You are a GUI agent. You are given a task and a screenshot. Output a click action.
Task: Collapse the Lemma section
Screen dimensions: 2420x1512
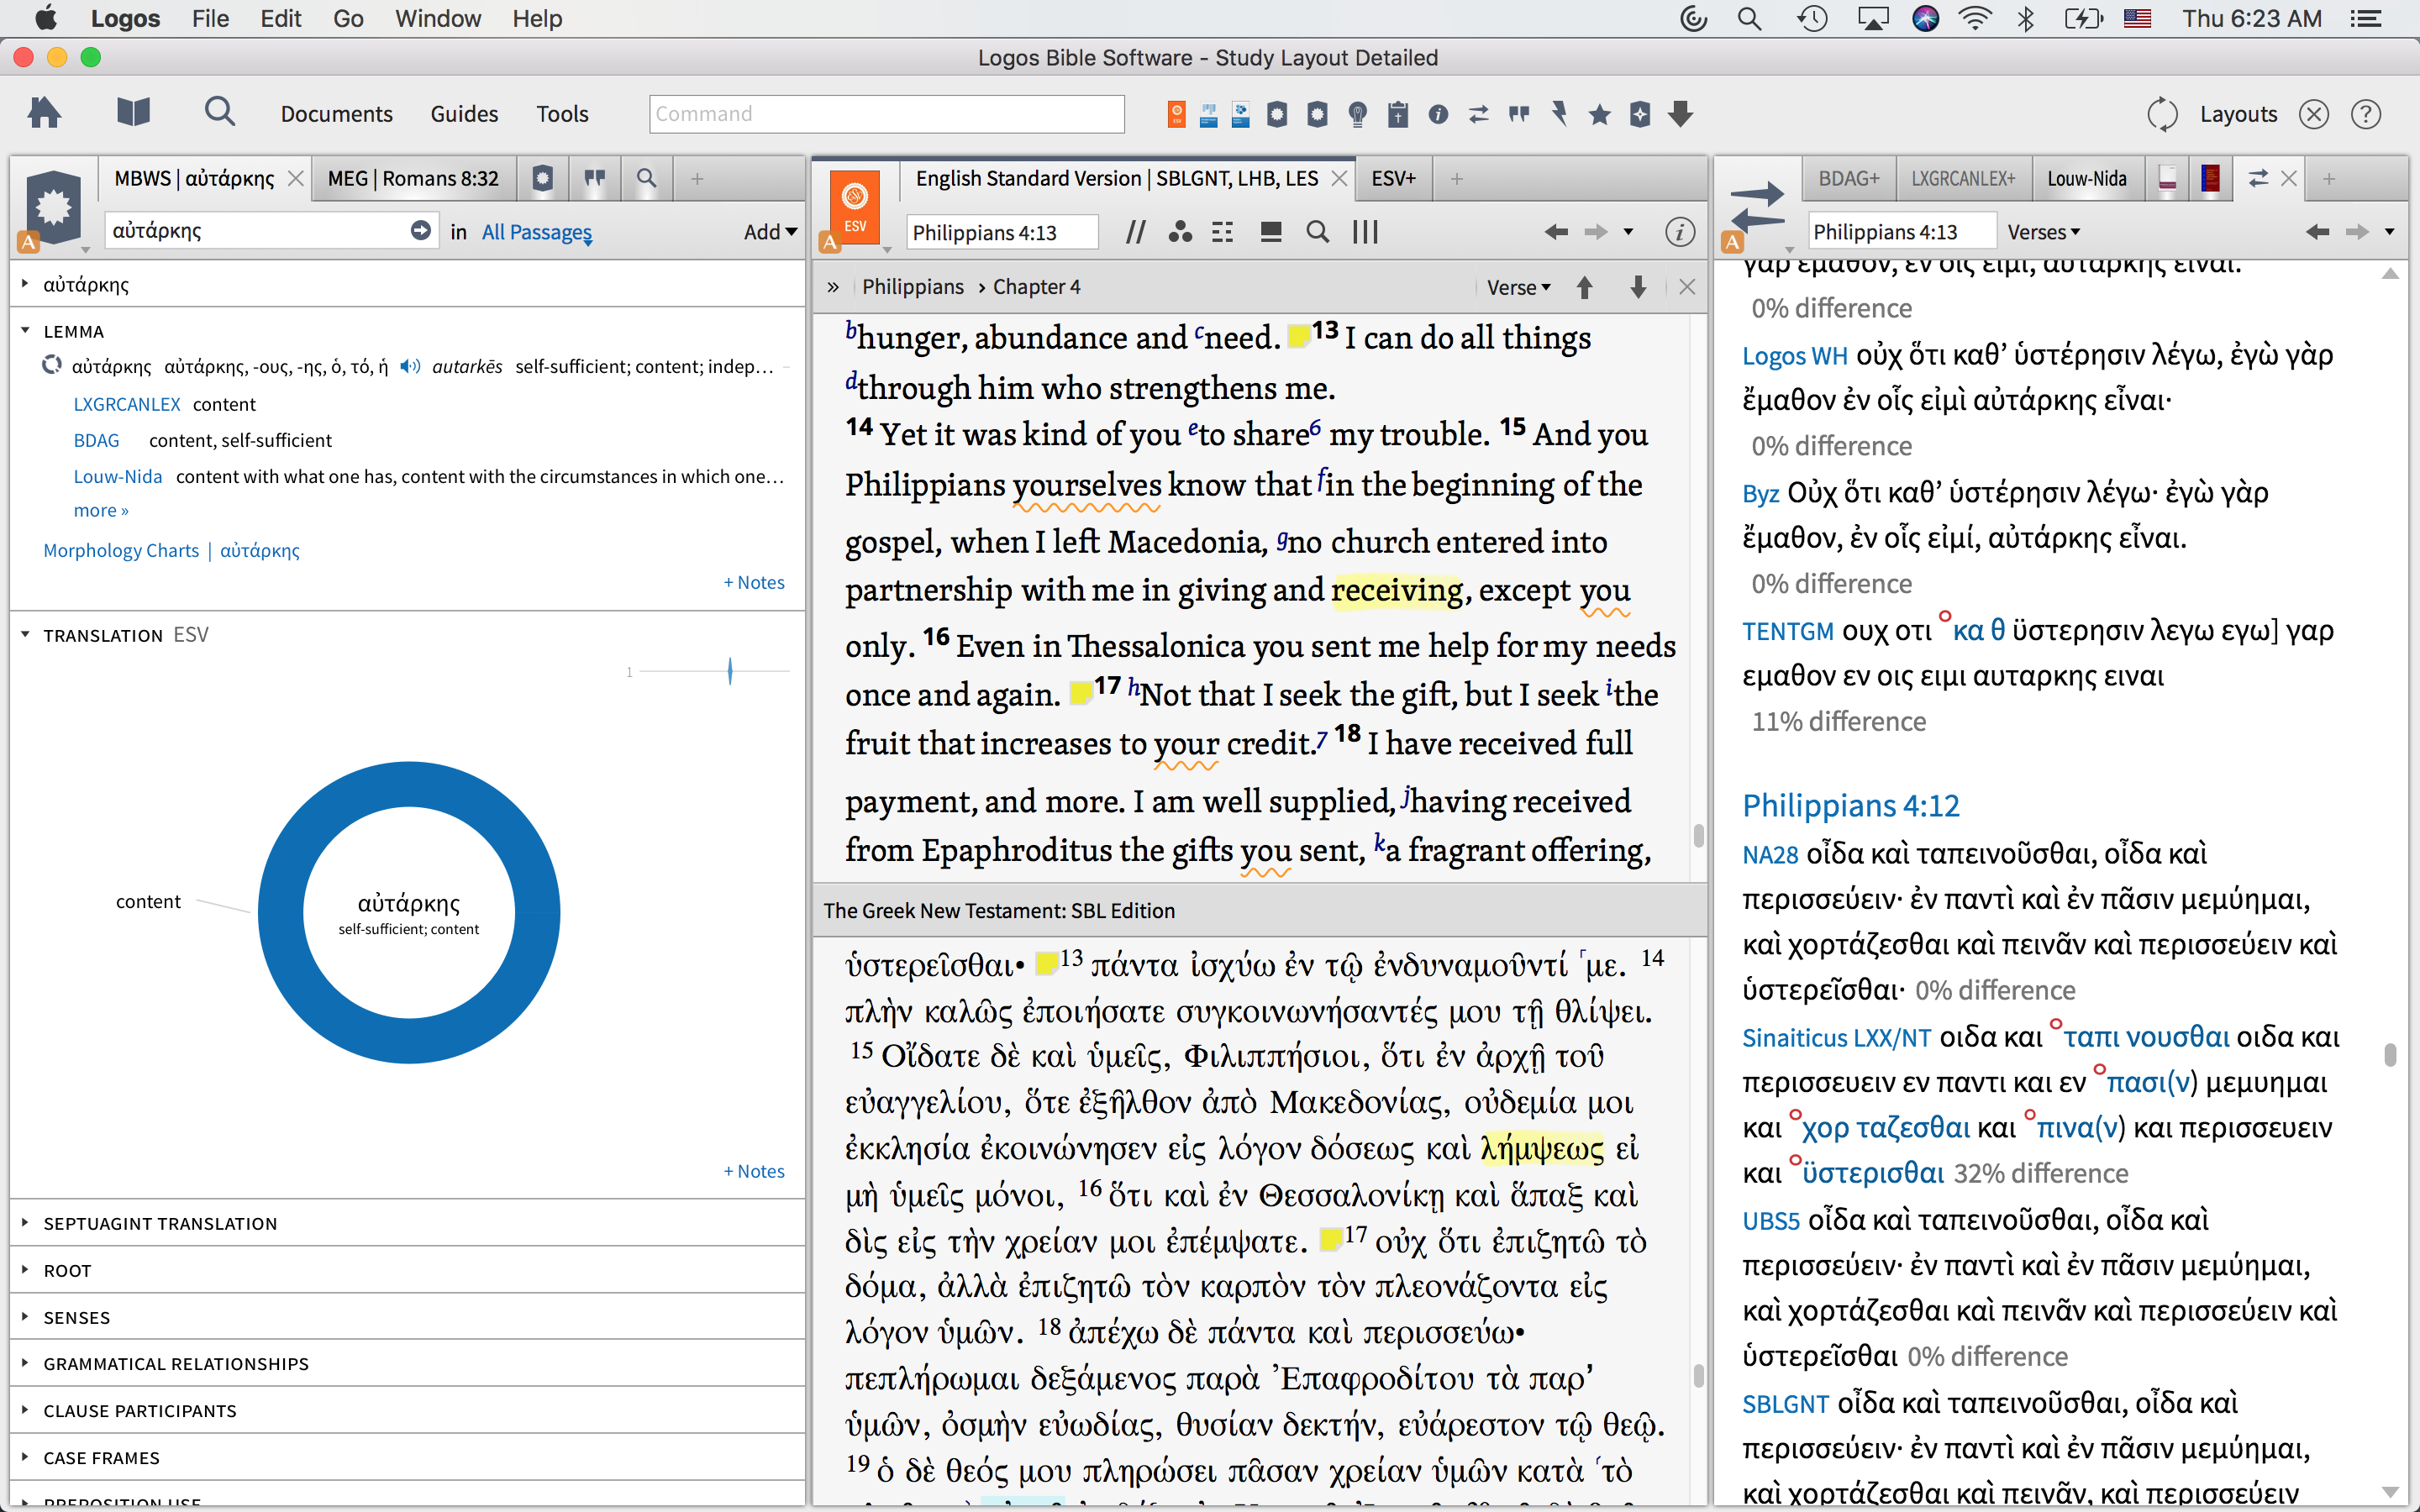tap(25, 331)
